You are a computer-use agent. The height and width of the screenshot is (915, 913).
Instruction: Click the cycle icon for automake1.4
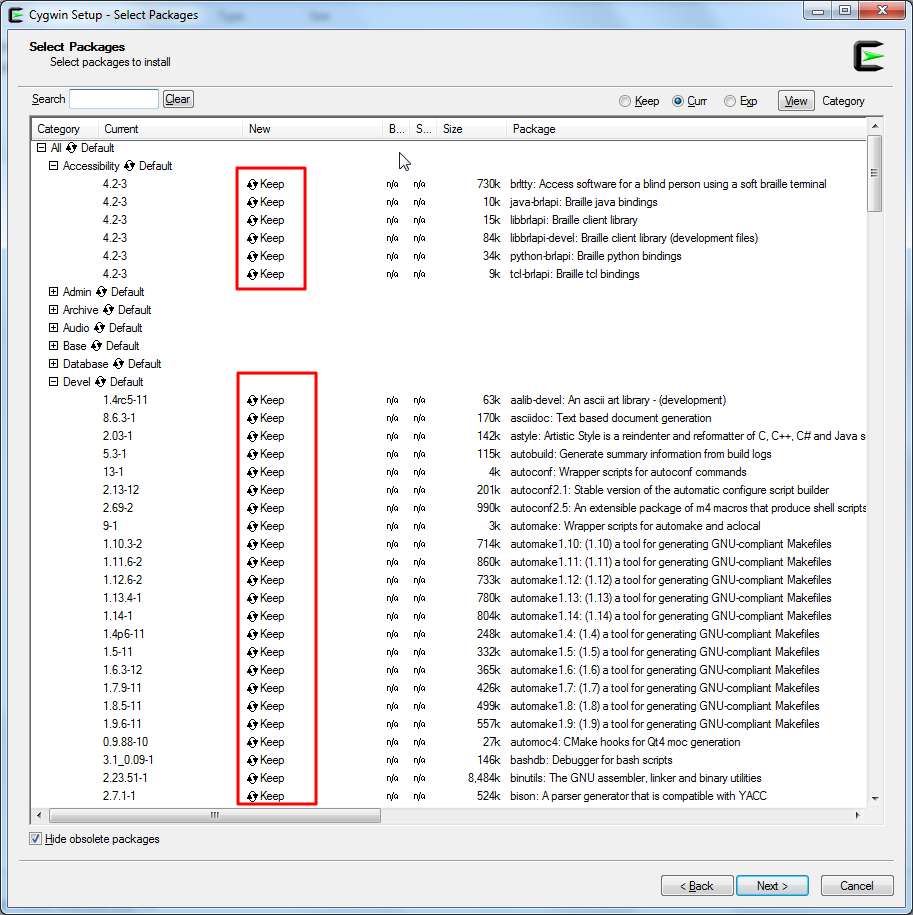[252, 634]
